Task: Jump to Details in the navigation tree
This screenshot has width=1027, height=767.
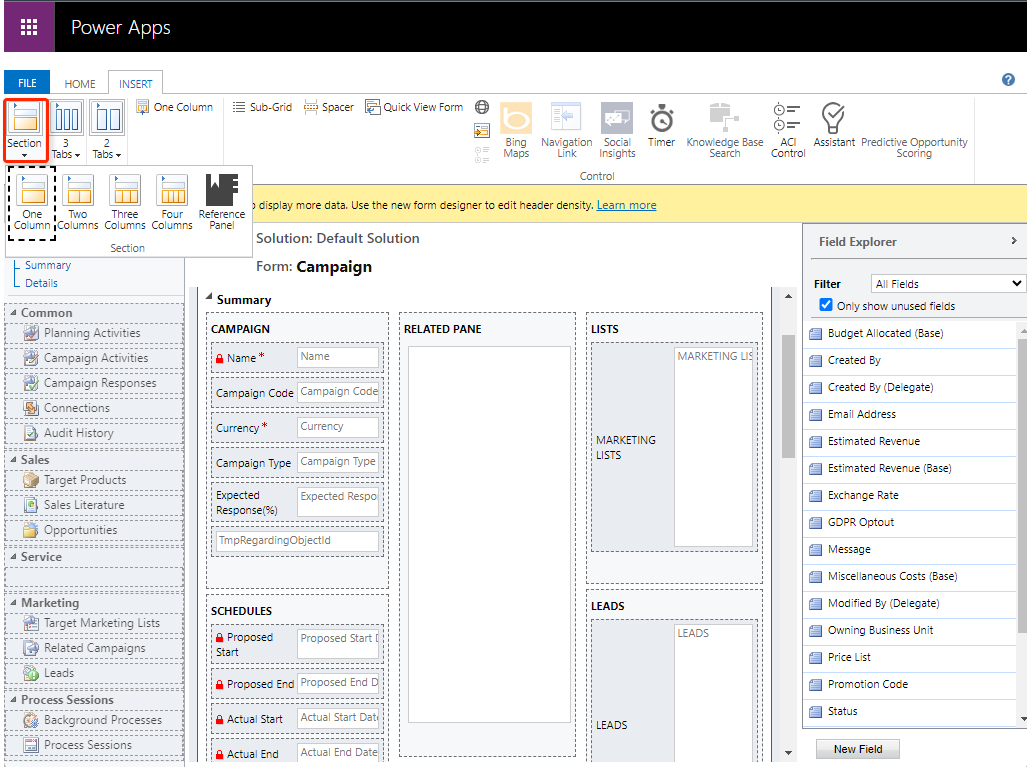Action: 41,283
